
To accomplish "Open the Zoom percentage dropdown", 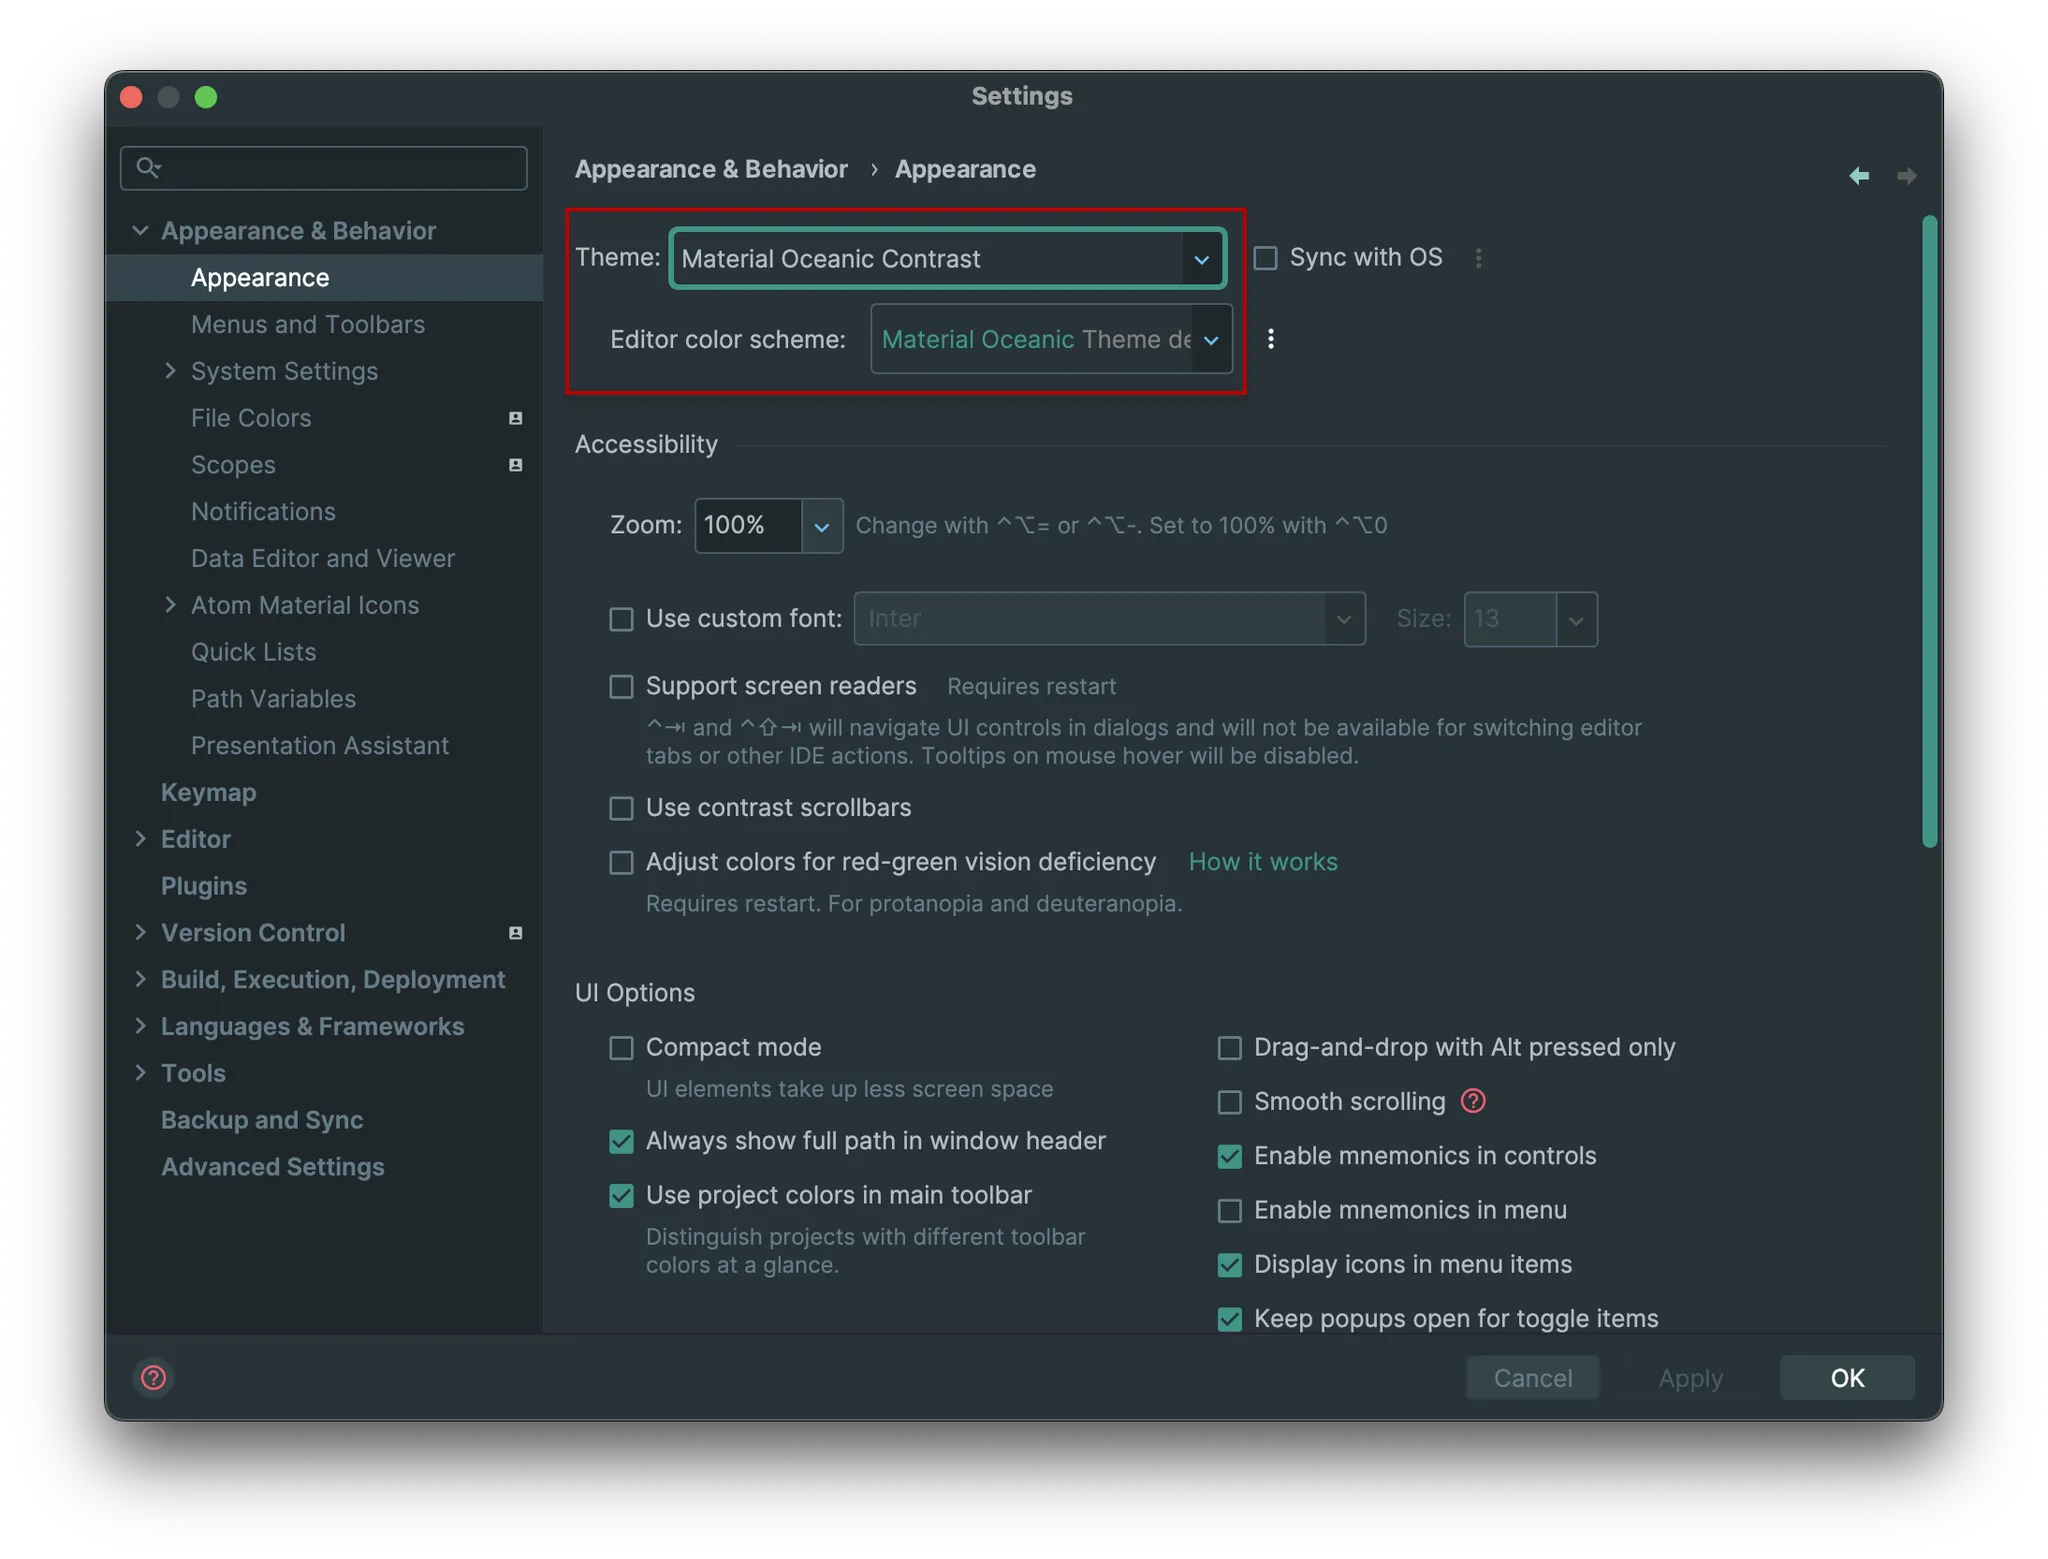I will tap(821, 526).
